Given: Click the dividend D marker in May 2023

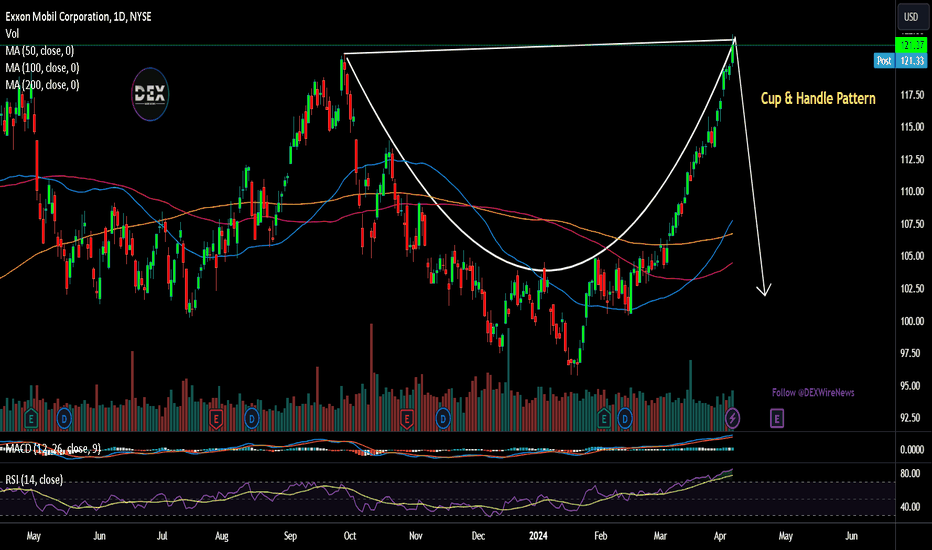Looking at the screenshot, I should point(64,419).
